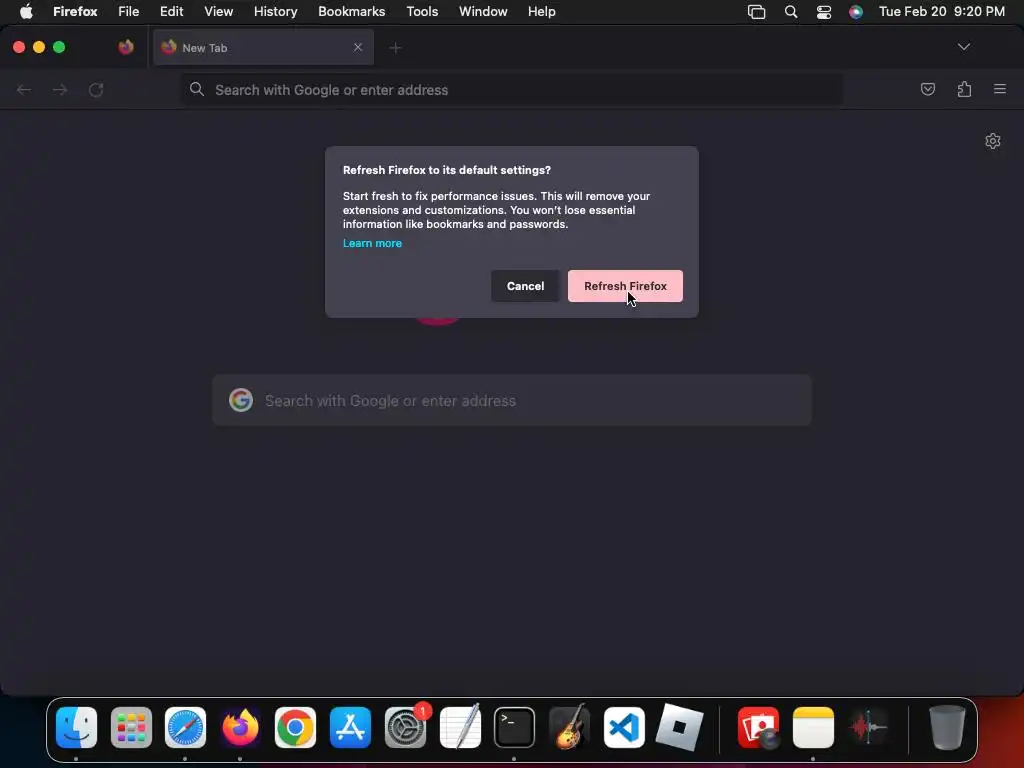Click the date and time in the menu bar
This screenshot has width=1024, height=768.
point(942,12)
